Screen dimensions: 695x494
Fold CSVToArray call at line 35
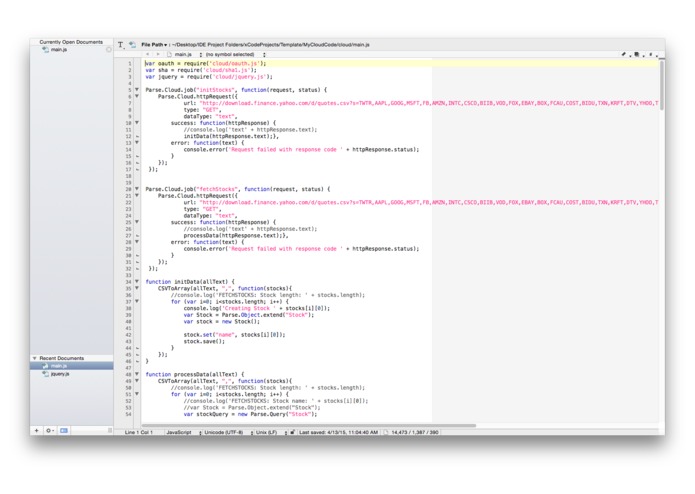(137, 288)
